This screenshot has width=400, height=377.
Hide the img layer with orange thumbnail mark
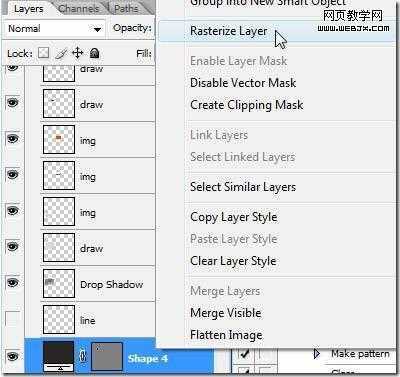coord(13,138)
